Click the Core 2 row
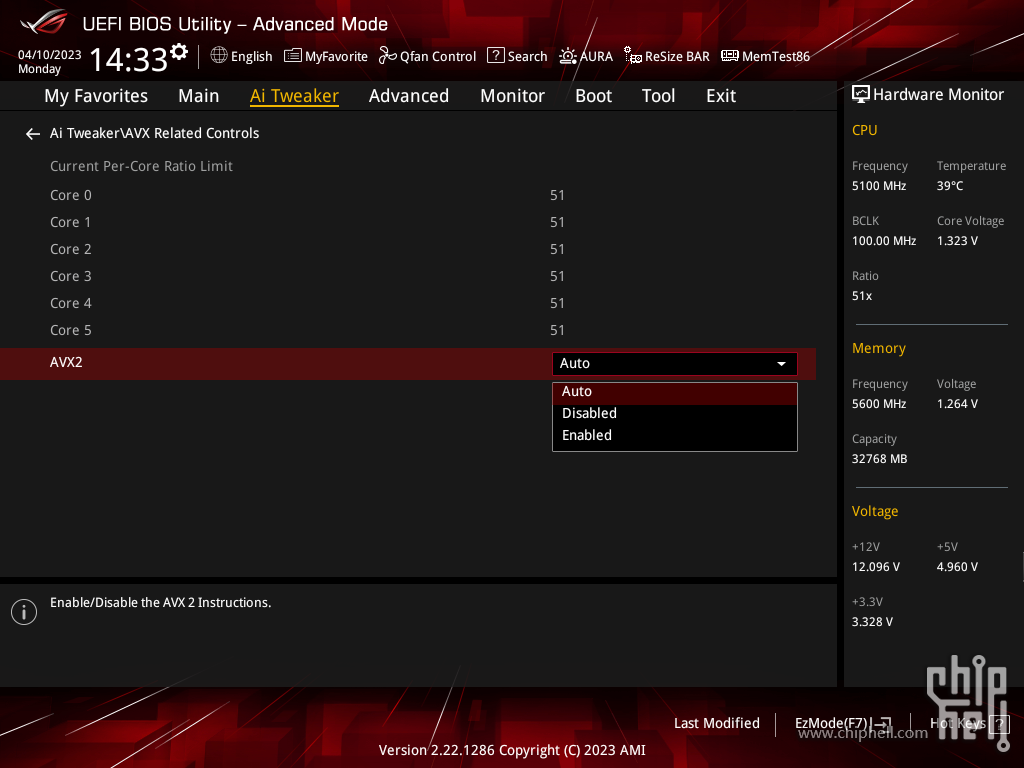Viewport: 1024px width, 768px height. 408,249
